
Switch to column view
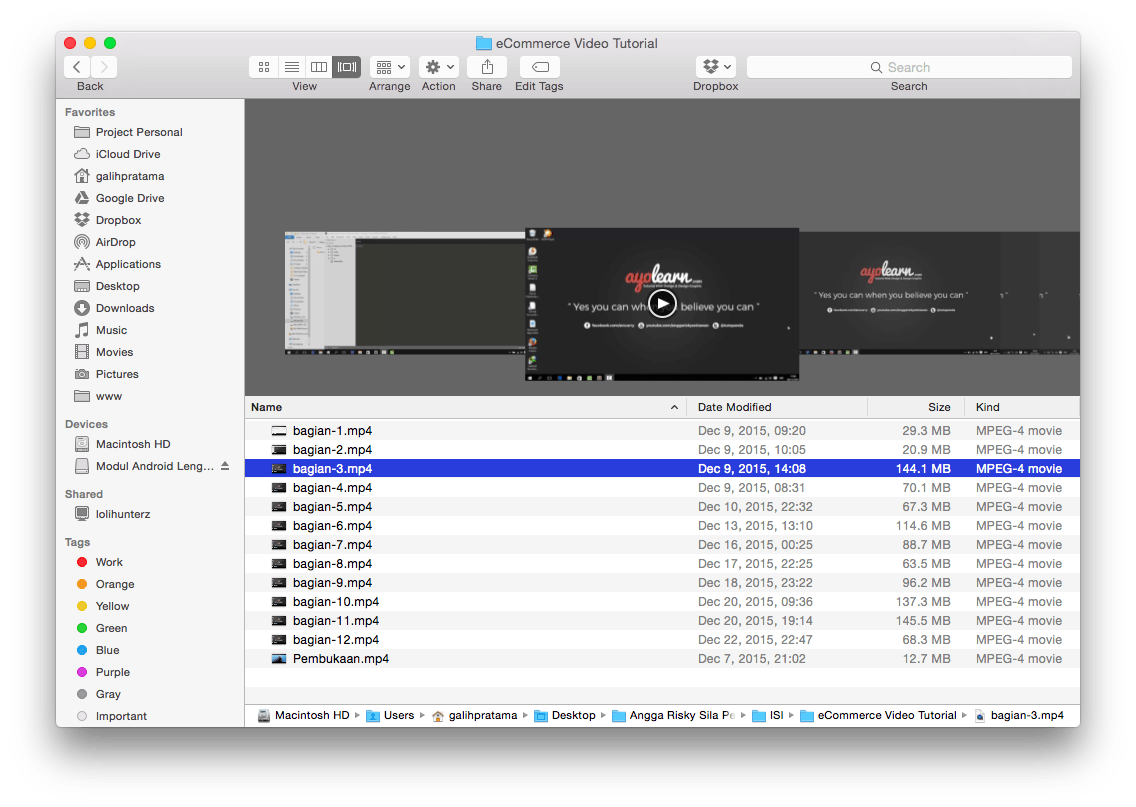coord(319,67)
